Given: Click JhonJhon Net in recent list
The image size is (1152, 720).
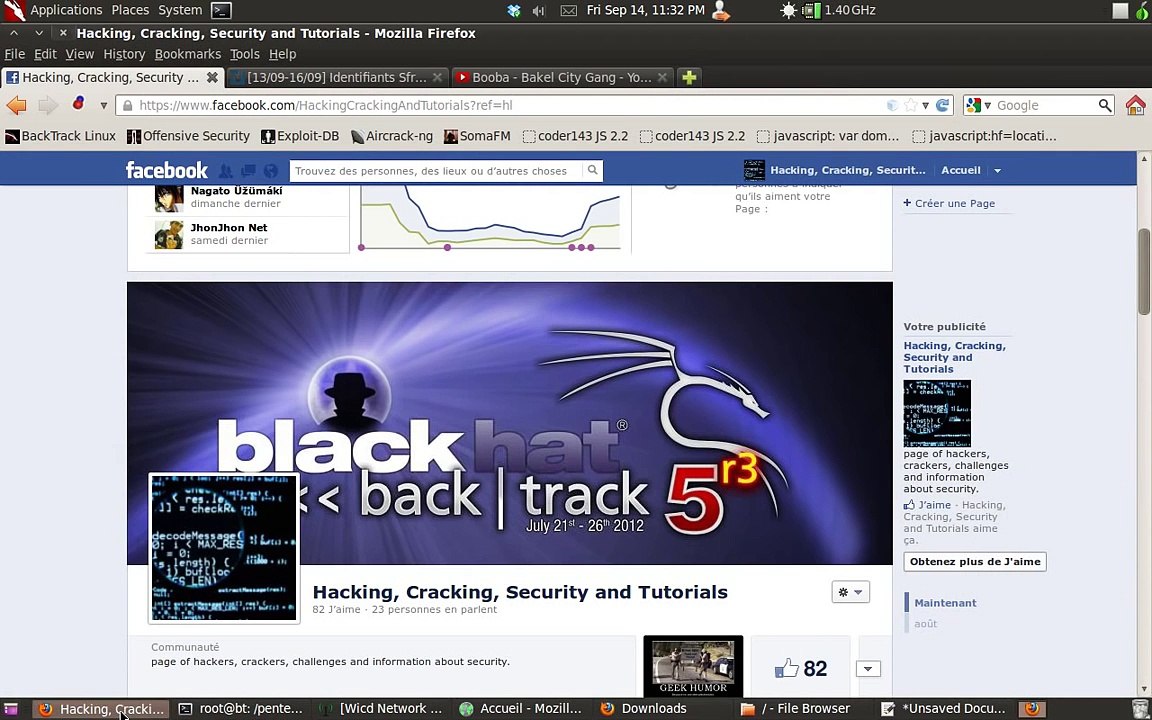Looking at the screenshot, I should click(228, 228).
